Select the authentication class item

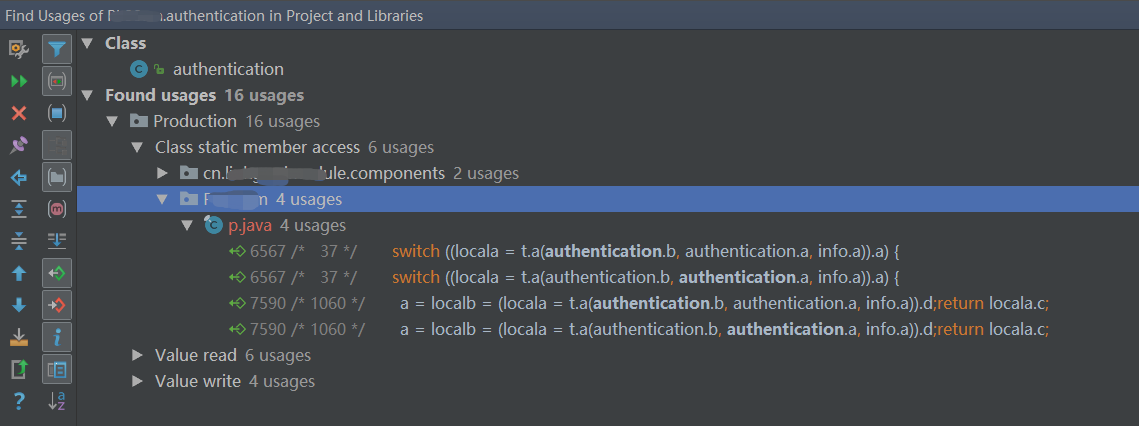coord(228,69)
